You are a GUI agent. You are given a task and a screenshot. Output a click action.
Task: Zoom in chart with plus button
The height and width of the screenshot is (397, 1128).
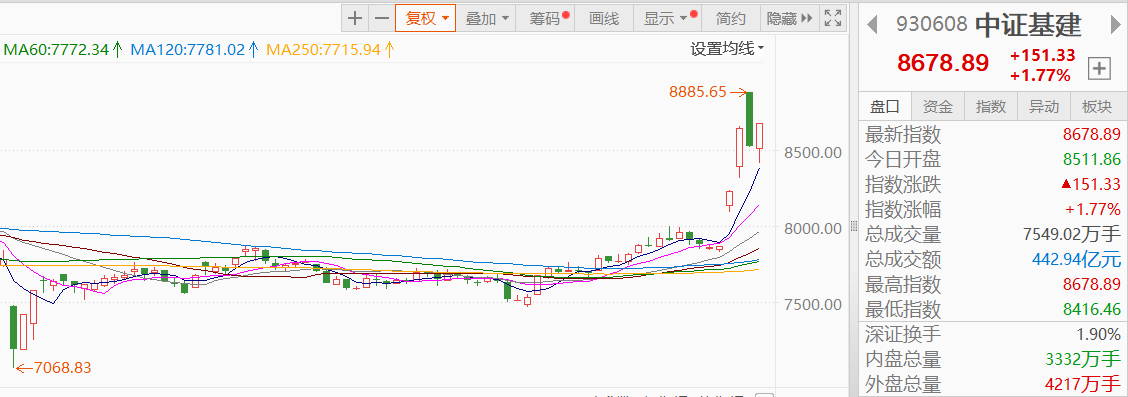355,19
